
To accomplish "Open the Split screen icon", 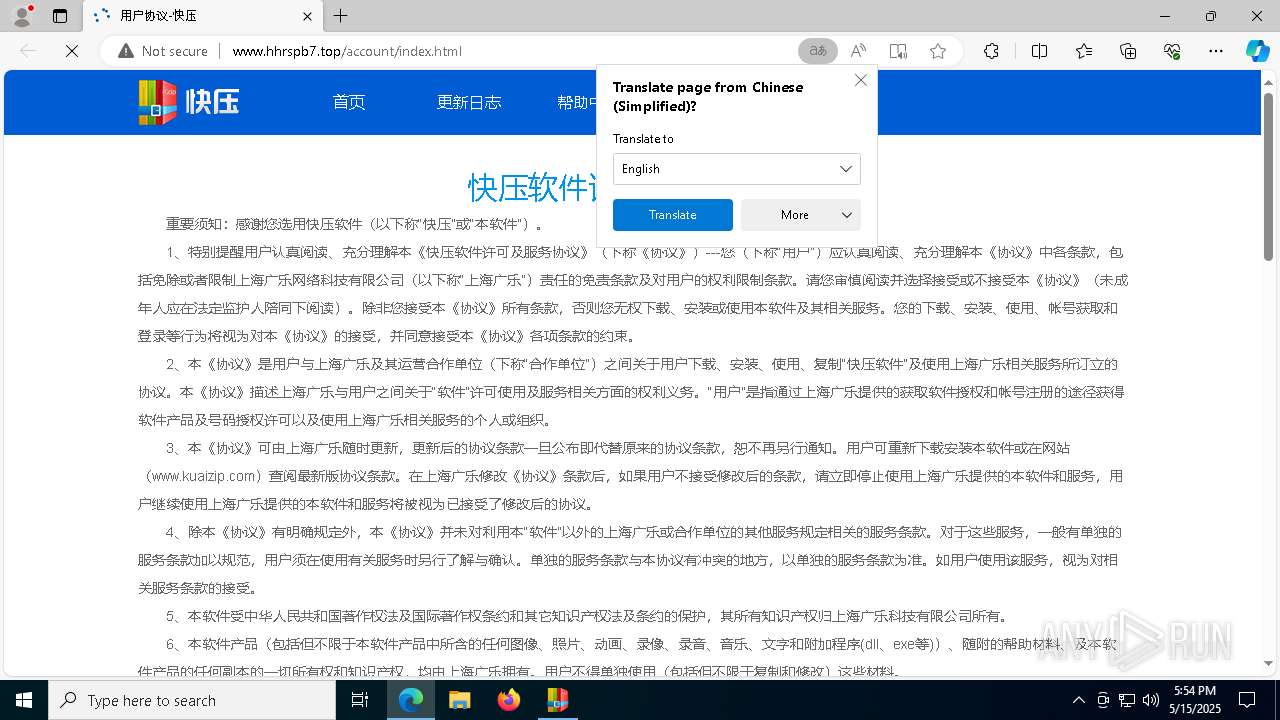I will coord(1039,51).
